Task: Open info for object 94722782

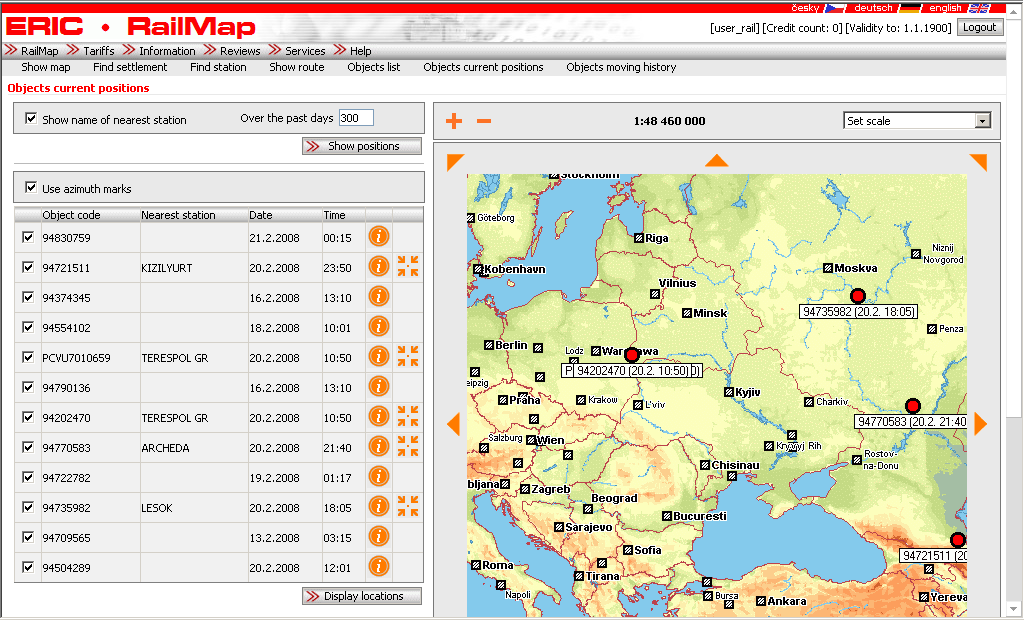Action: (379, 477)
